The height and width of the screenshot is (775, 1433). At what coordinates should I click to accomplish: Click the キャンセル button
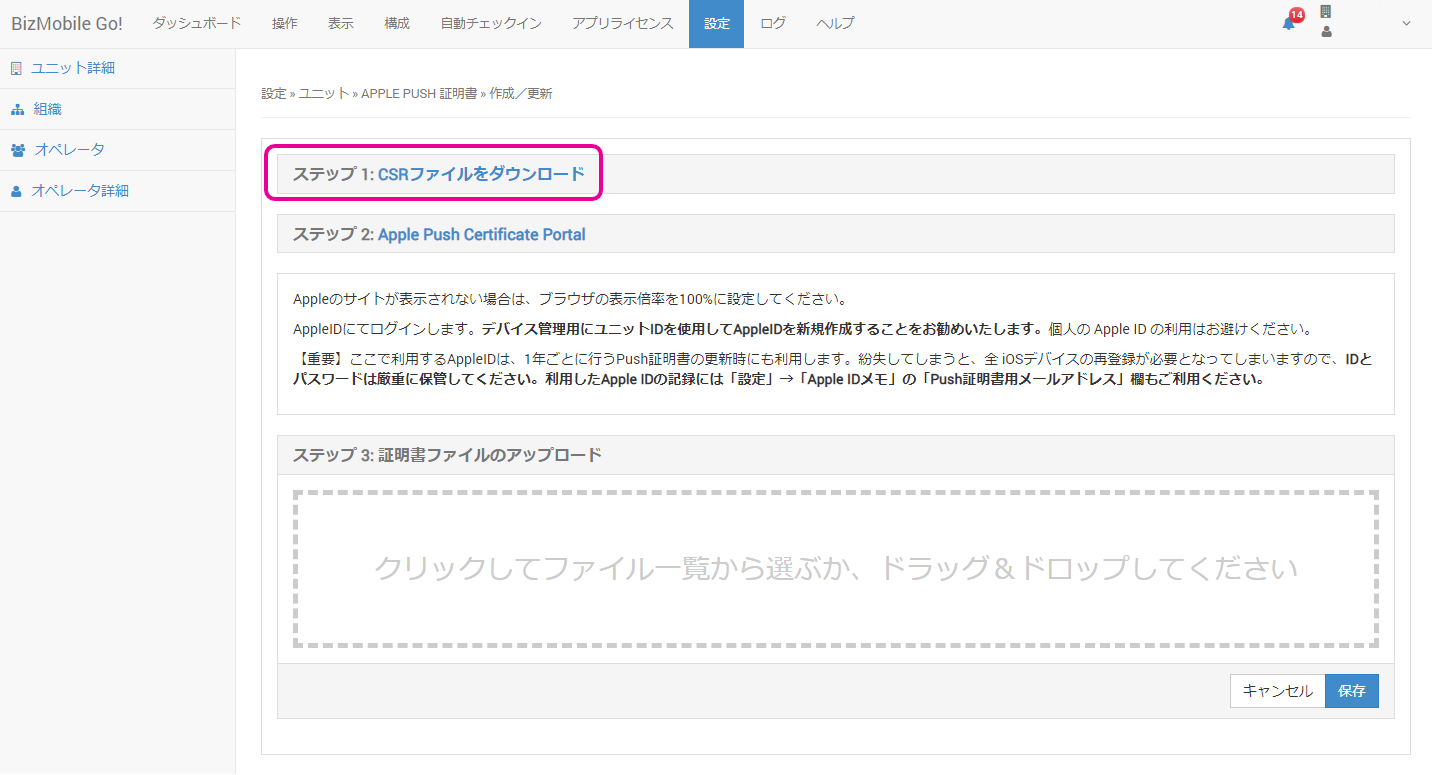click(1277, 691)
